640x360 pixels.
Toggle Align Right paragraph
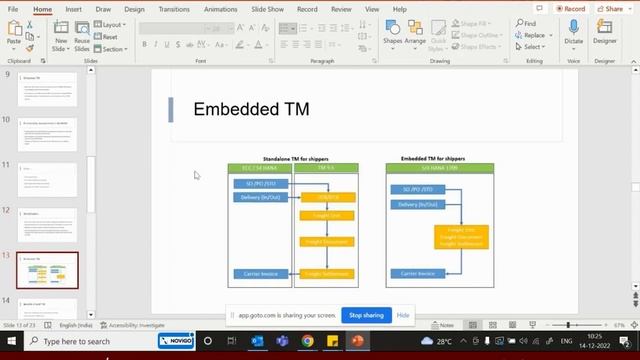point(307,44)
